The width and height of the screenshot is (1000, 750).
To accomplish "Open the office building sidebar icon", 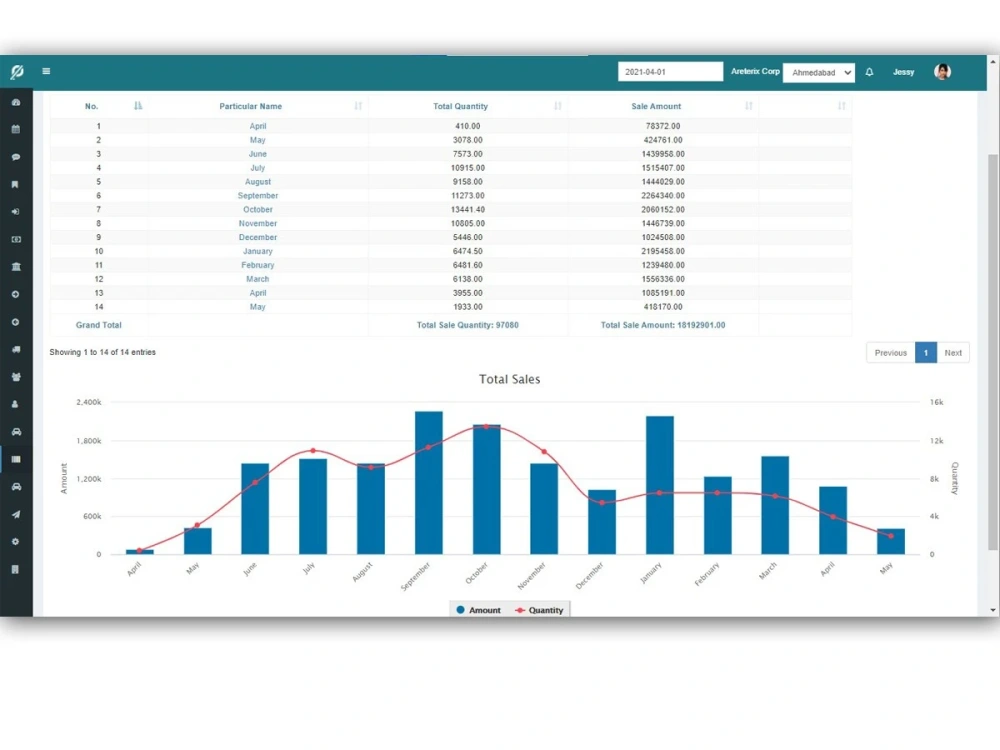I will (16, 570).
